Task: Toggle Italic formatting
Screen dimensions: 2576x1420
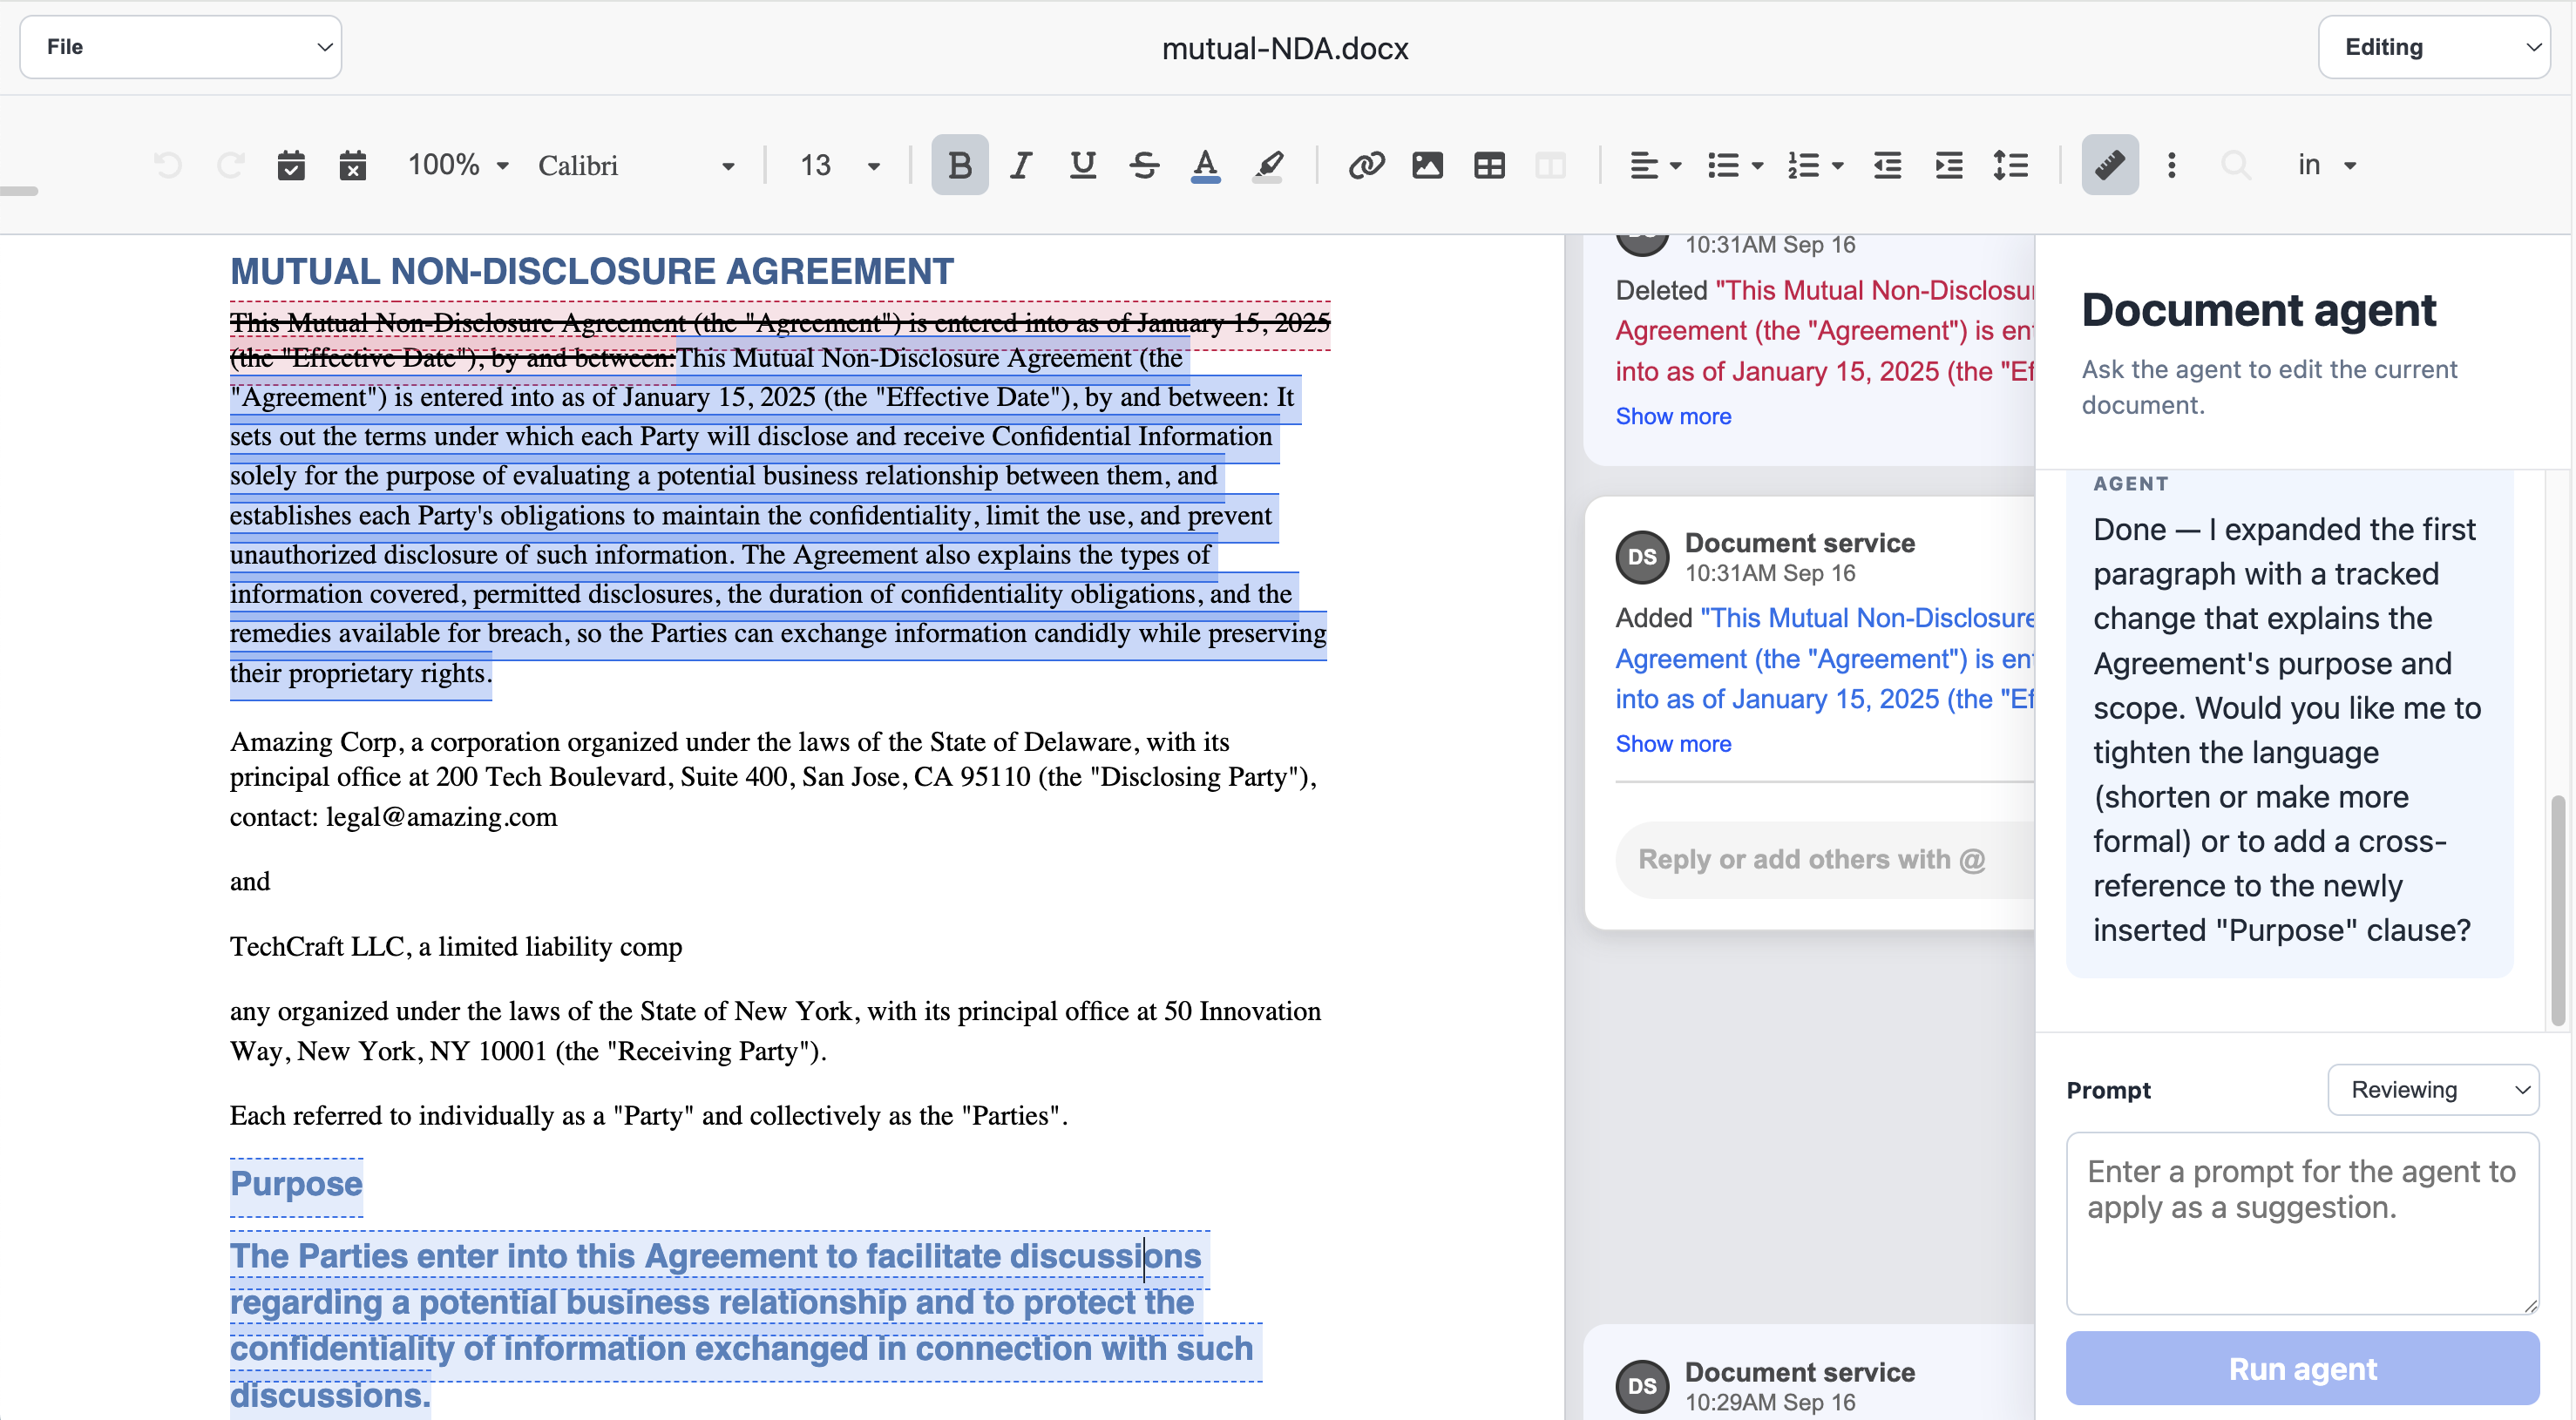Action: pos(1021,165)
